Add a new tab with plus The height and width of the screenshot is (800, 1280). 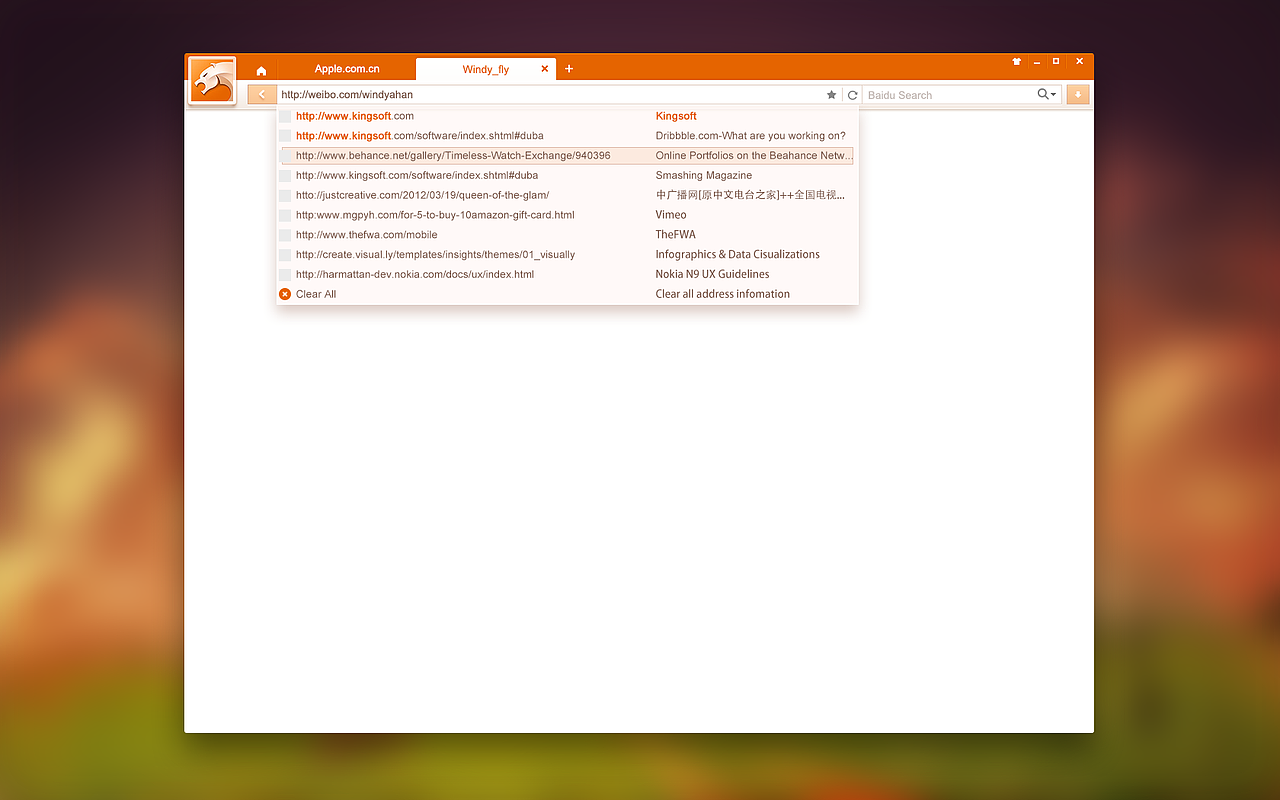point(569,69)
